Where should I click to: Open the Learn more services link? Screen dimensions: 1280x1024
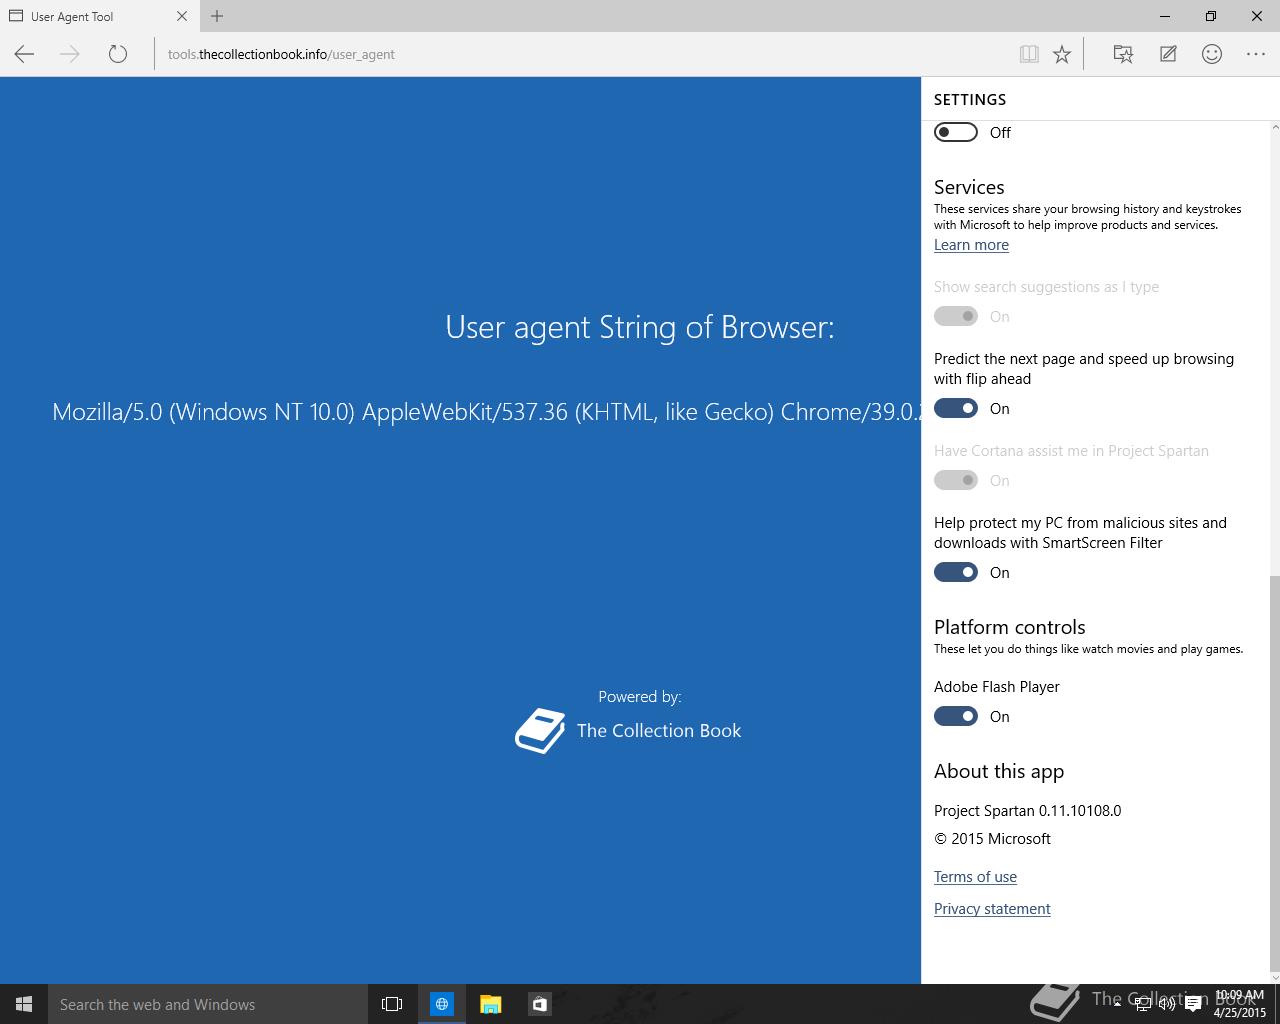971,245
